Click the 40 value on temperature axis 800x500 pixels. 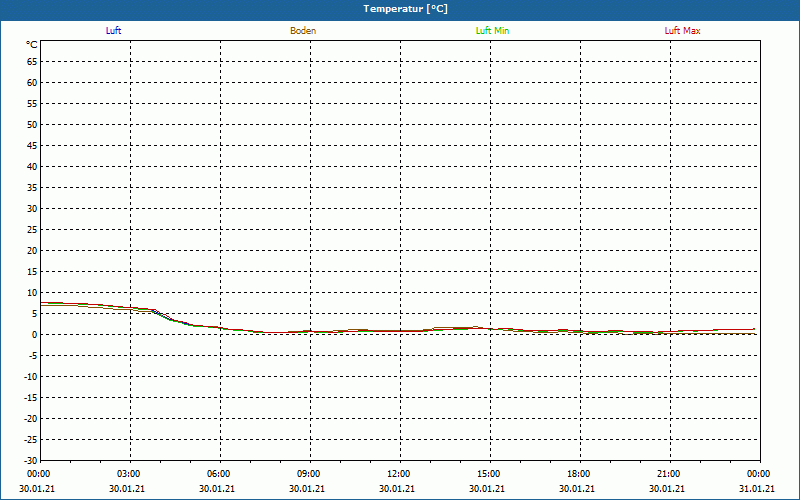(x=32, y=167)
